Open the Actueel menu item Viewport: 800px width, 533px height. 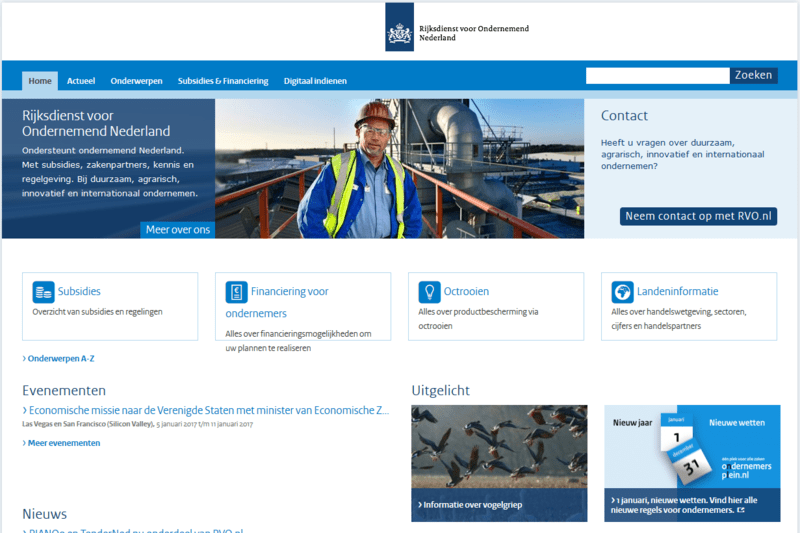pyautogui.click(x=81, y=81)
